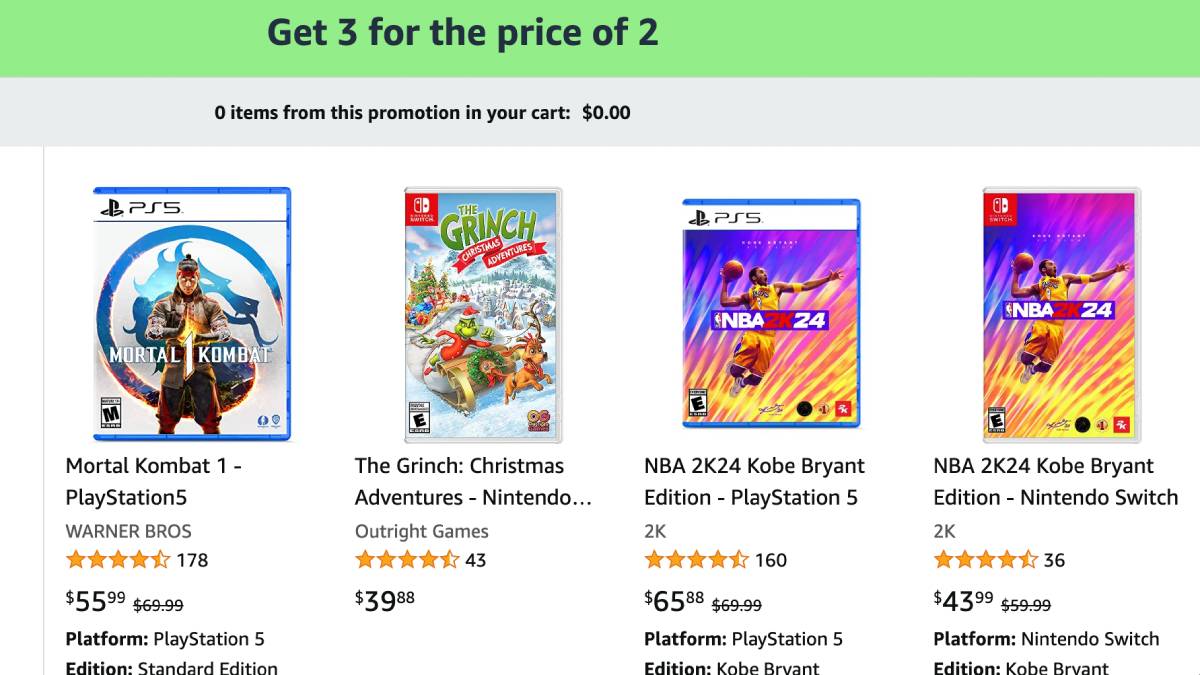The height and width of the screenshot is (675, 1200).
Task: Open the 178 reviews for Mortal Kombat 1
Action: [x=192, y=560]
